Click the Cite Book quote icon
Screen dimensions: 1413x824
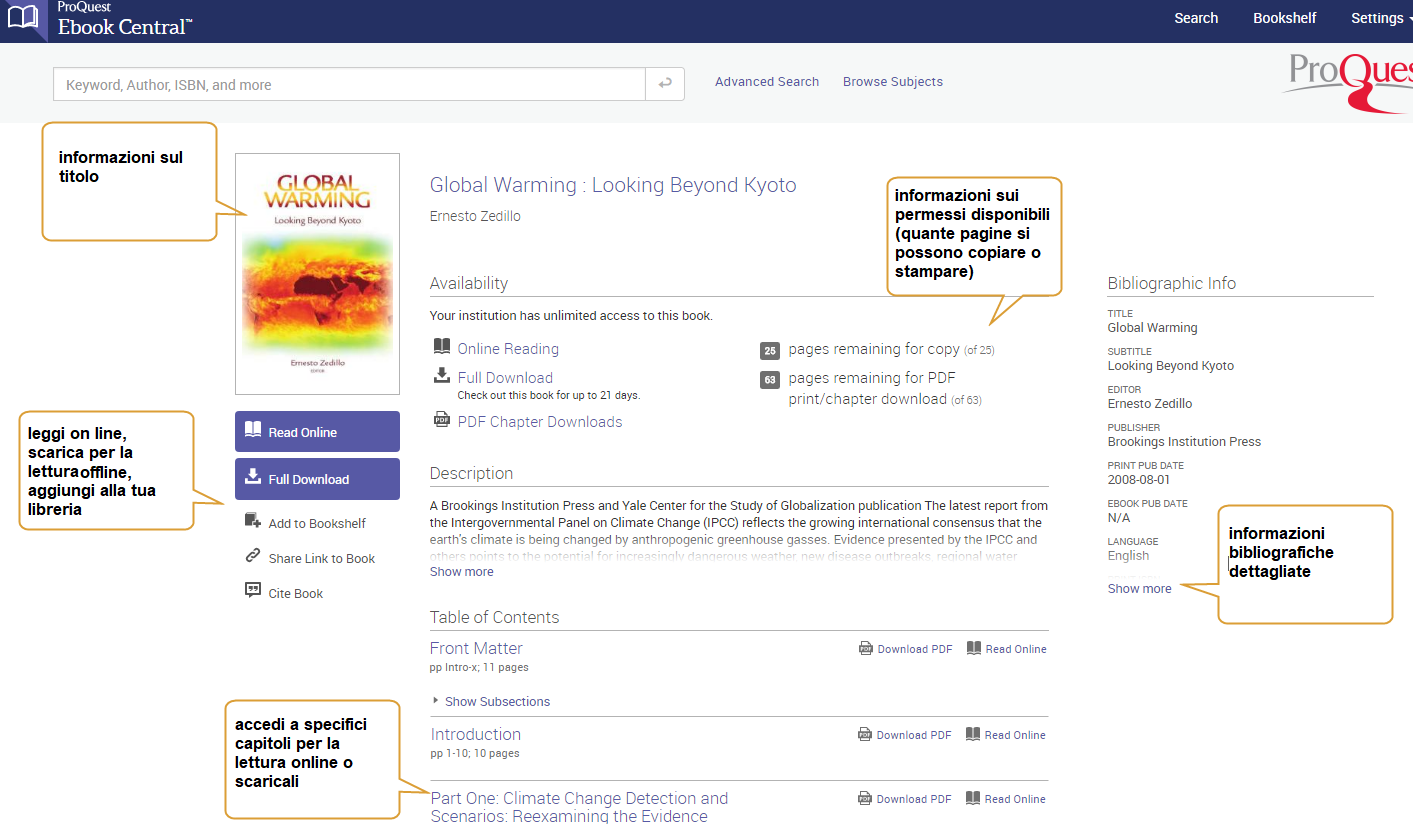pos(253,591)
